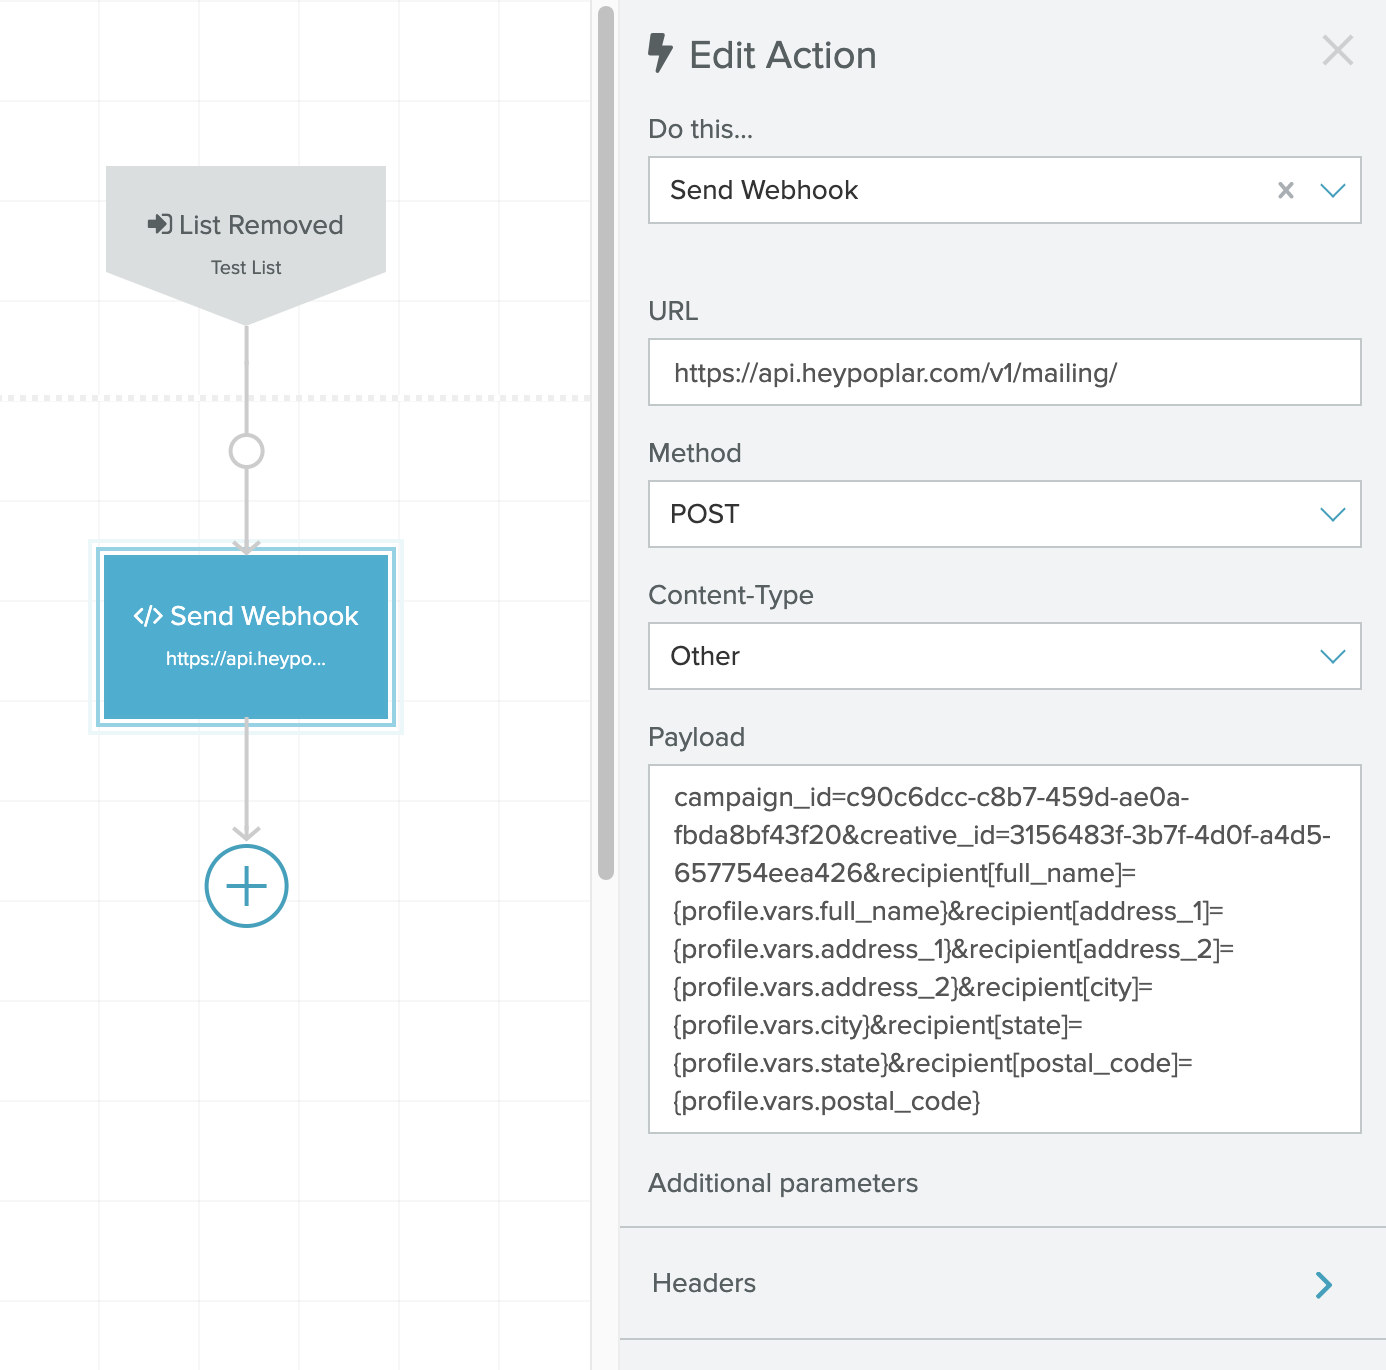The height and width of the screenshot is (1370, 1386).
Task: Open the Do this action dropdown
Action: point(1332,190)
